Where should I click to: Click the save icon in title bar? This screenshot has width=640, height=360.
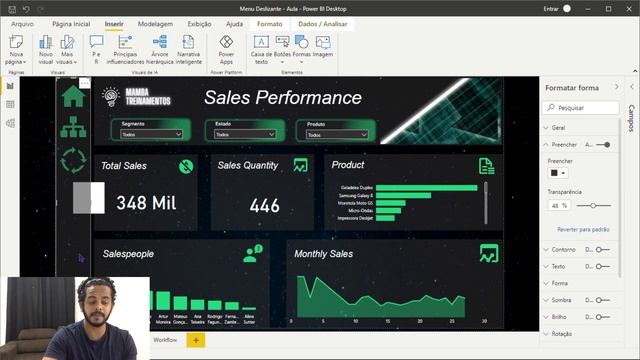click(12, 9)
